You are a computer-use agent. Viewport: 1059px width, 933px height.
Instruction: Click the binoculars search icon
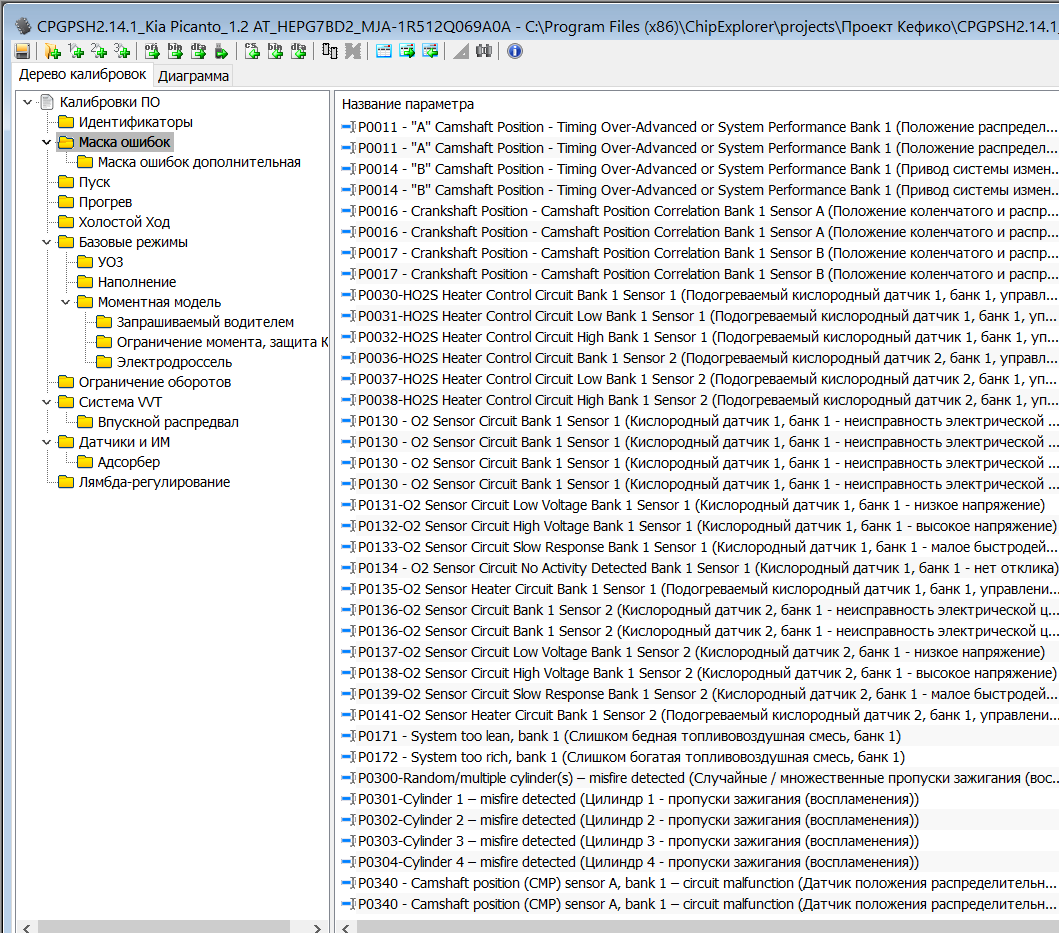(484, 51)
